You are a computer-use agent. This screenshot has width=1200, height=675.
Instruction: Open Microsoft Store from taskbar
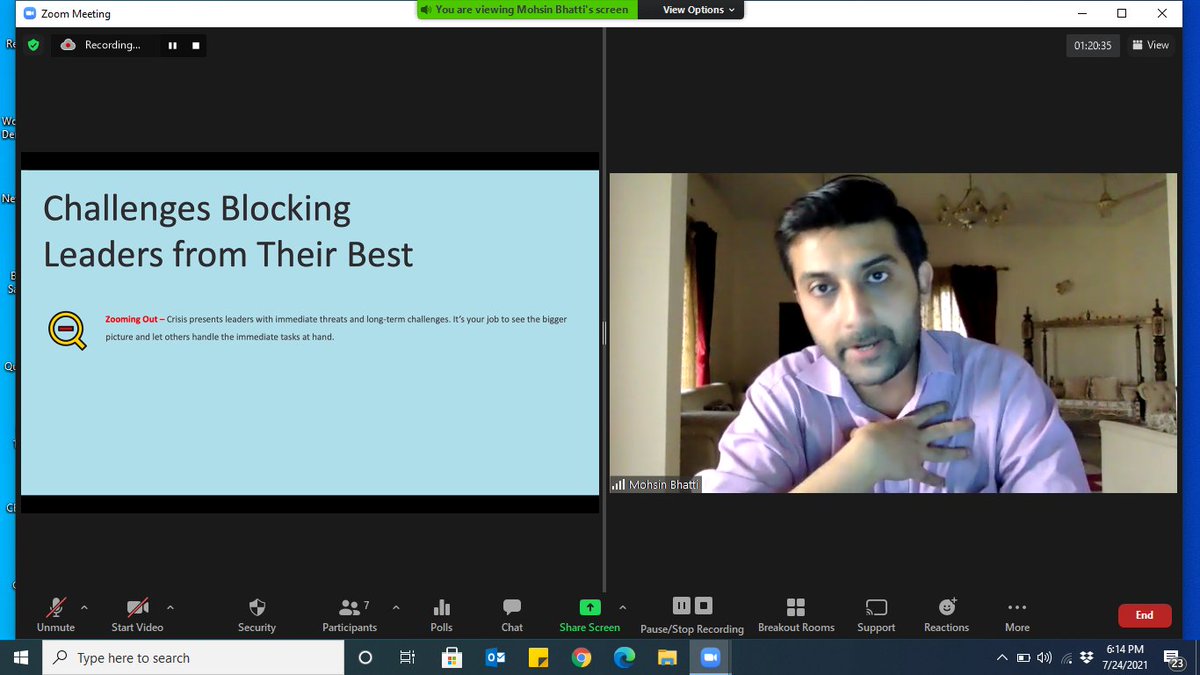[x=452, y=658]
